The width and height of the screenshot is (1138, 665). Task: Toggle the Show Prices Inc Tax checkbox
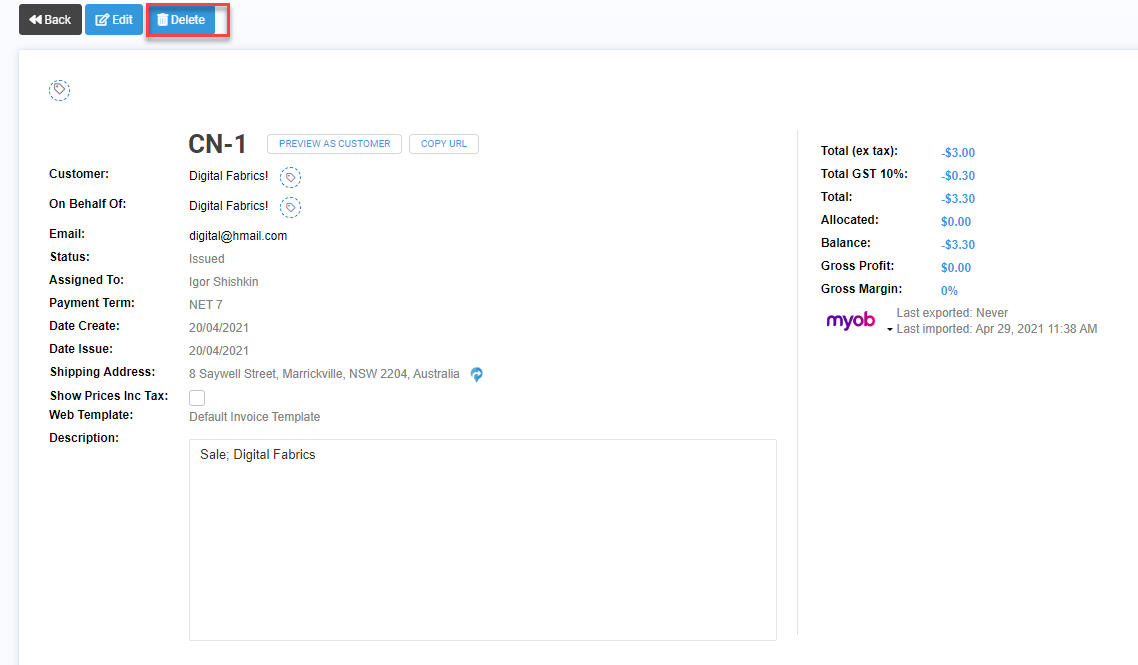point(197,398)
